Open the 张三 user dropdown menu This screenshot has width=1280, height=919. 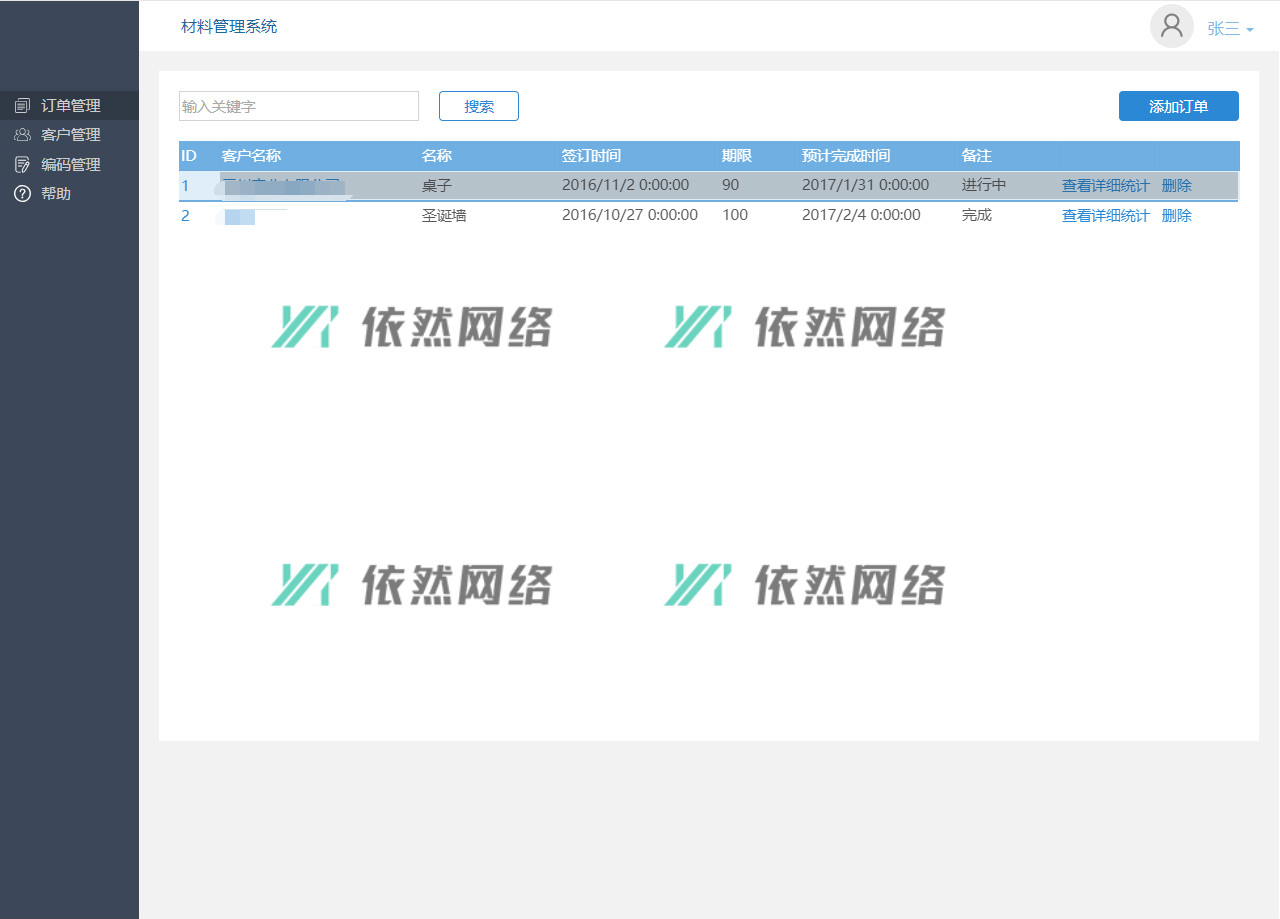coord(1230,29)
